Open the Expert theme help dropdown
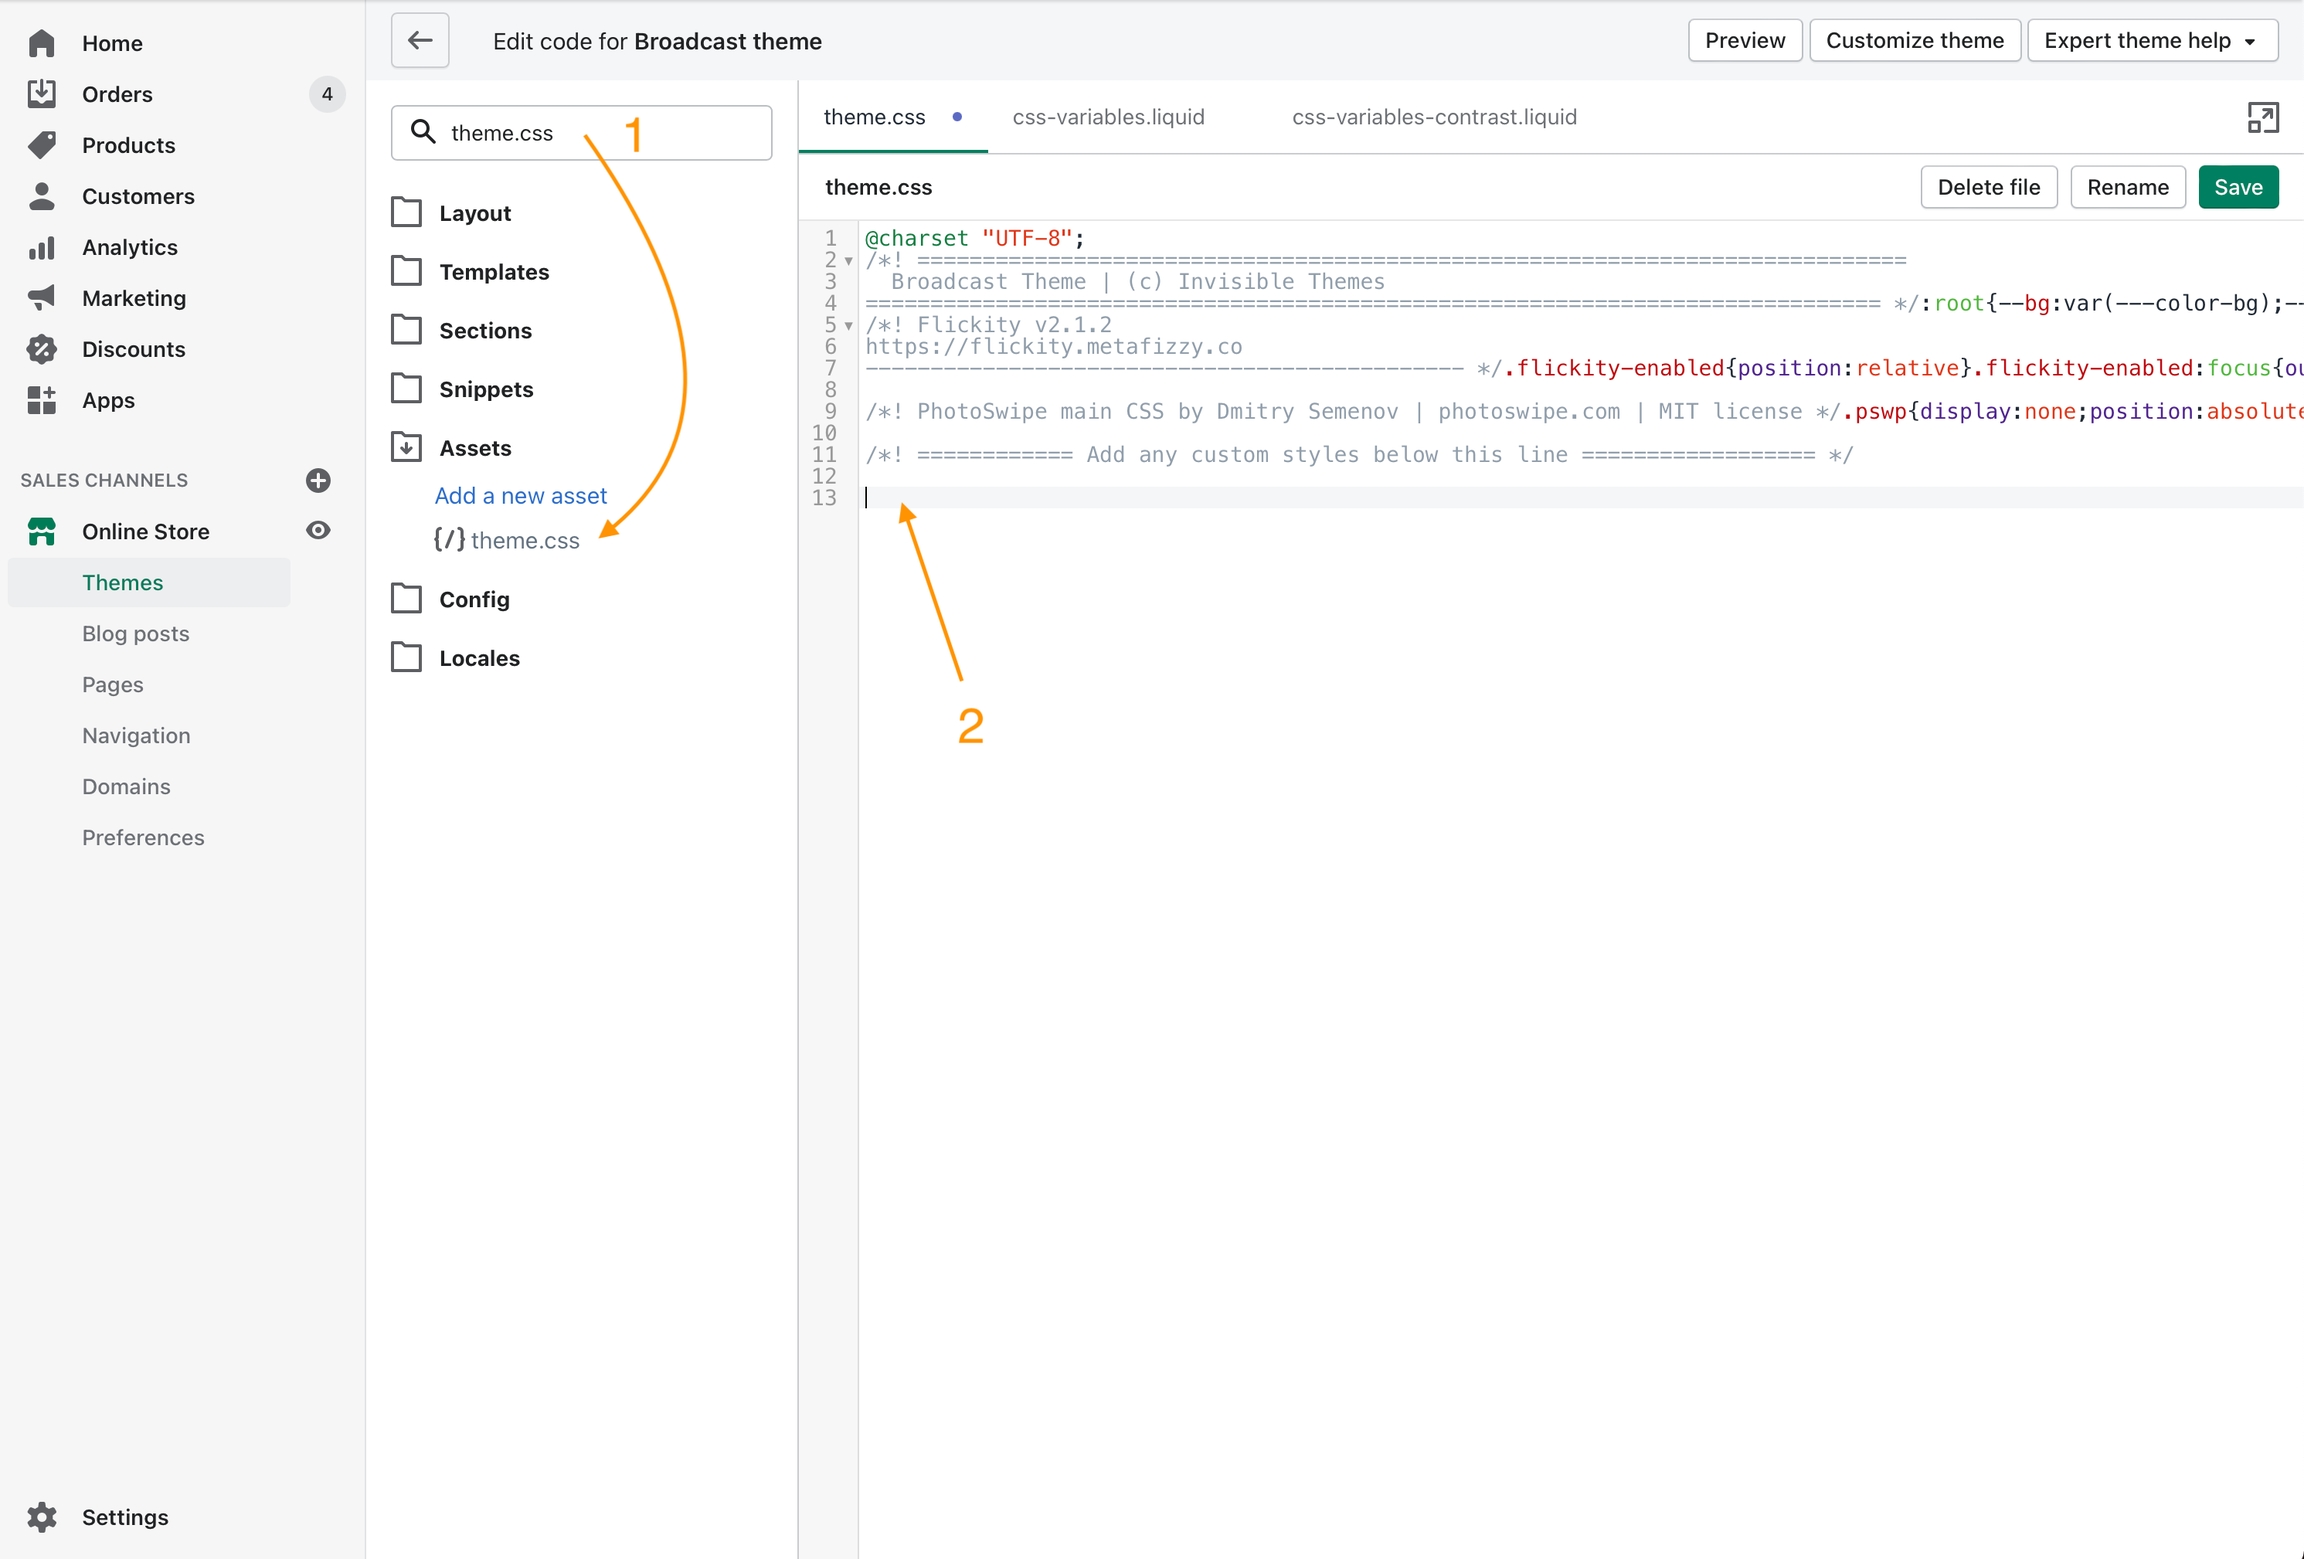 [x=2152, y=41]
